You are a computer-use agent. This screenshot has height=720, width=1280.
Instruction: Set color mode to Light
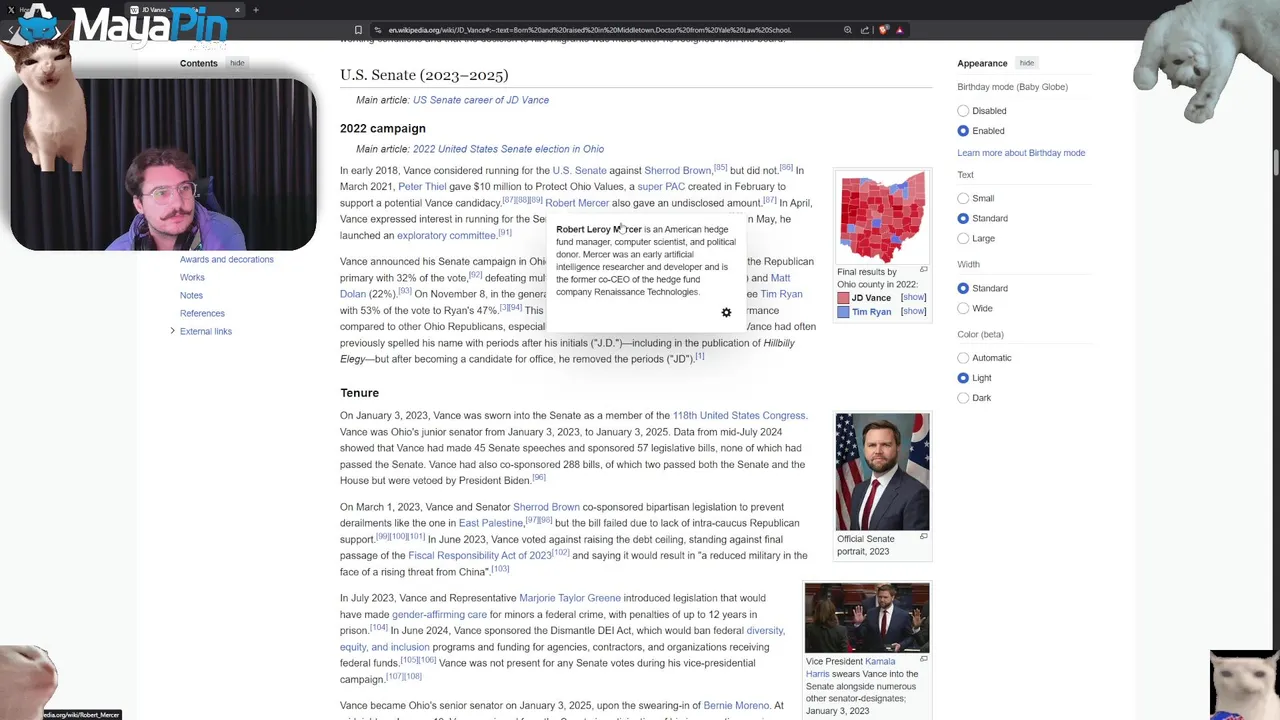click(963, 378)
